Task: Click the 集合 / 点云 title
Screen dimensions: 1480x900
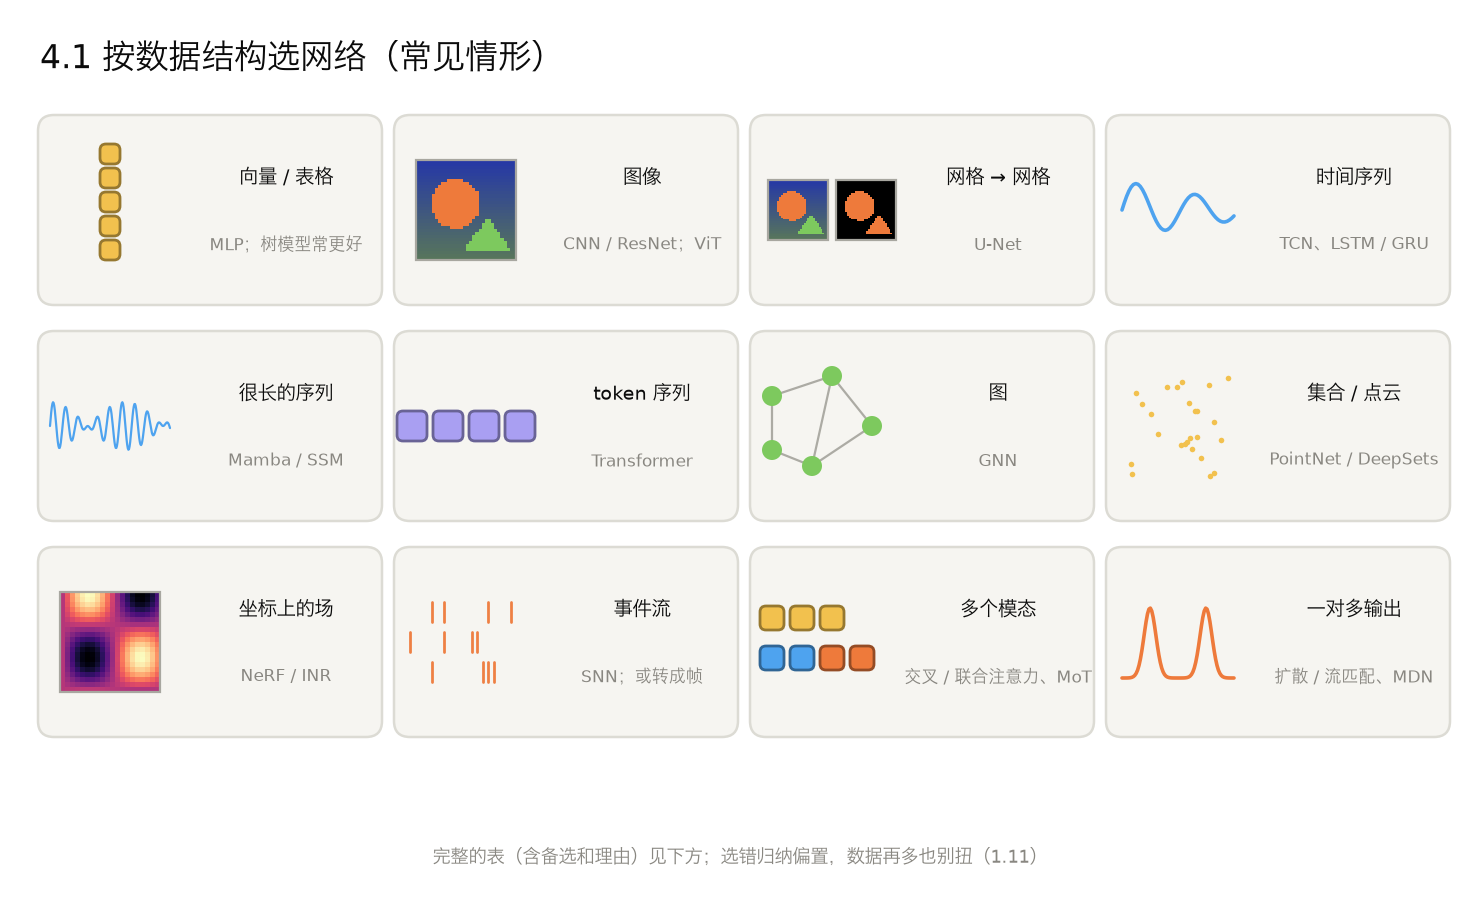Action: pyautogui.click(x=1354, y=393)
